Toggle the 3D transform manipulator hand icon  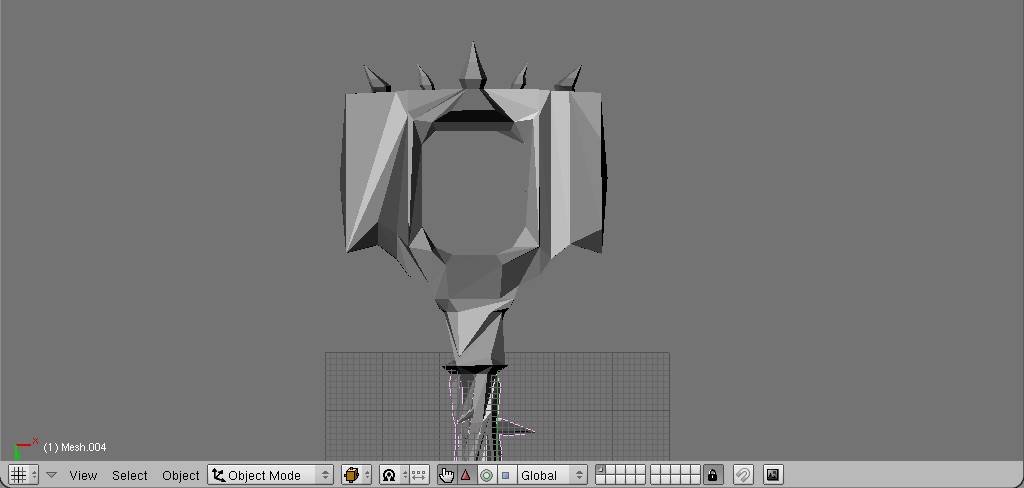[446, 475]
